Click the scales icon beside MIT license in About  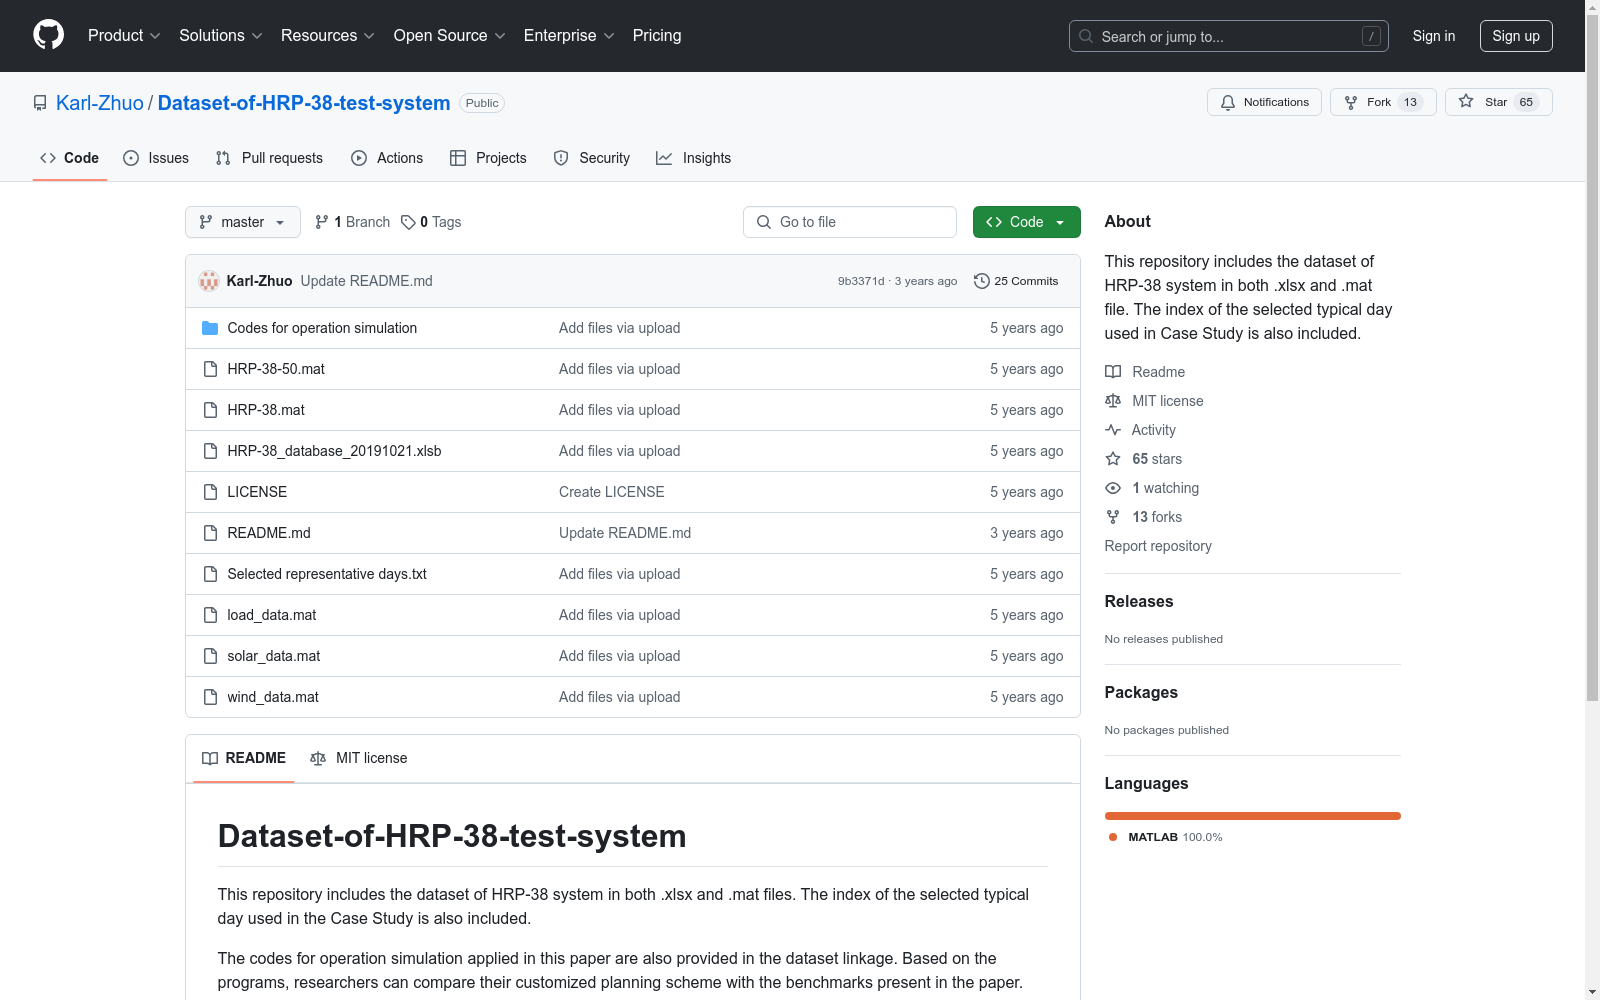point(1113,401)
